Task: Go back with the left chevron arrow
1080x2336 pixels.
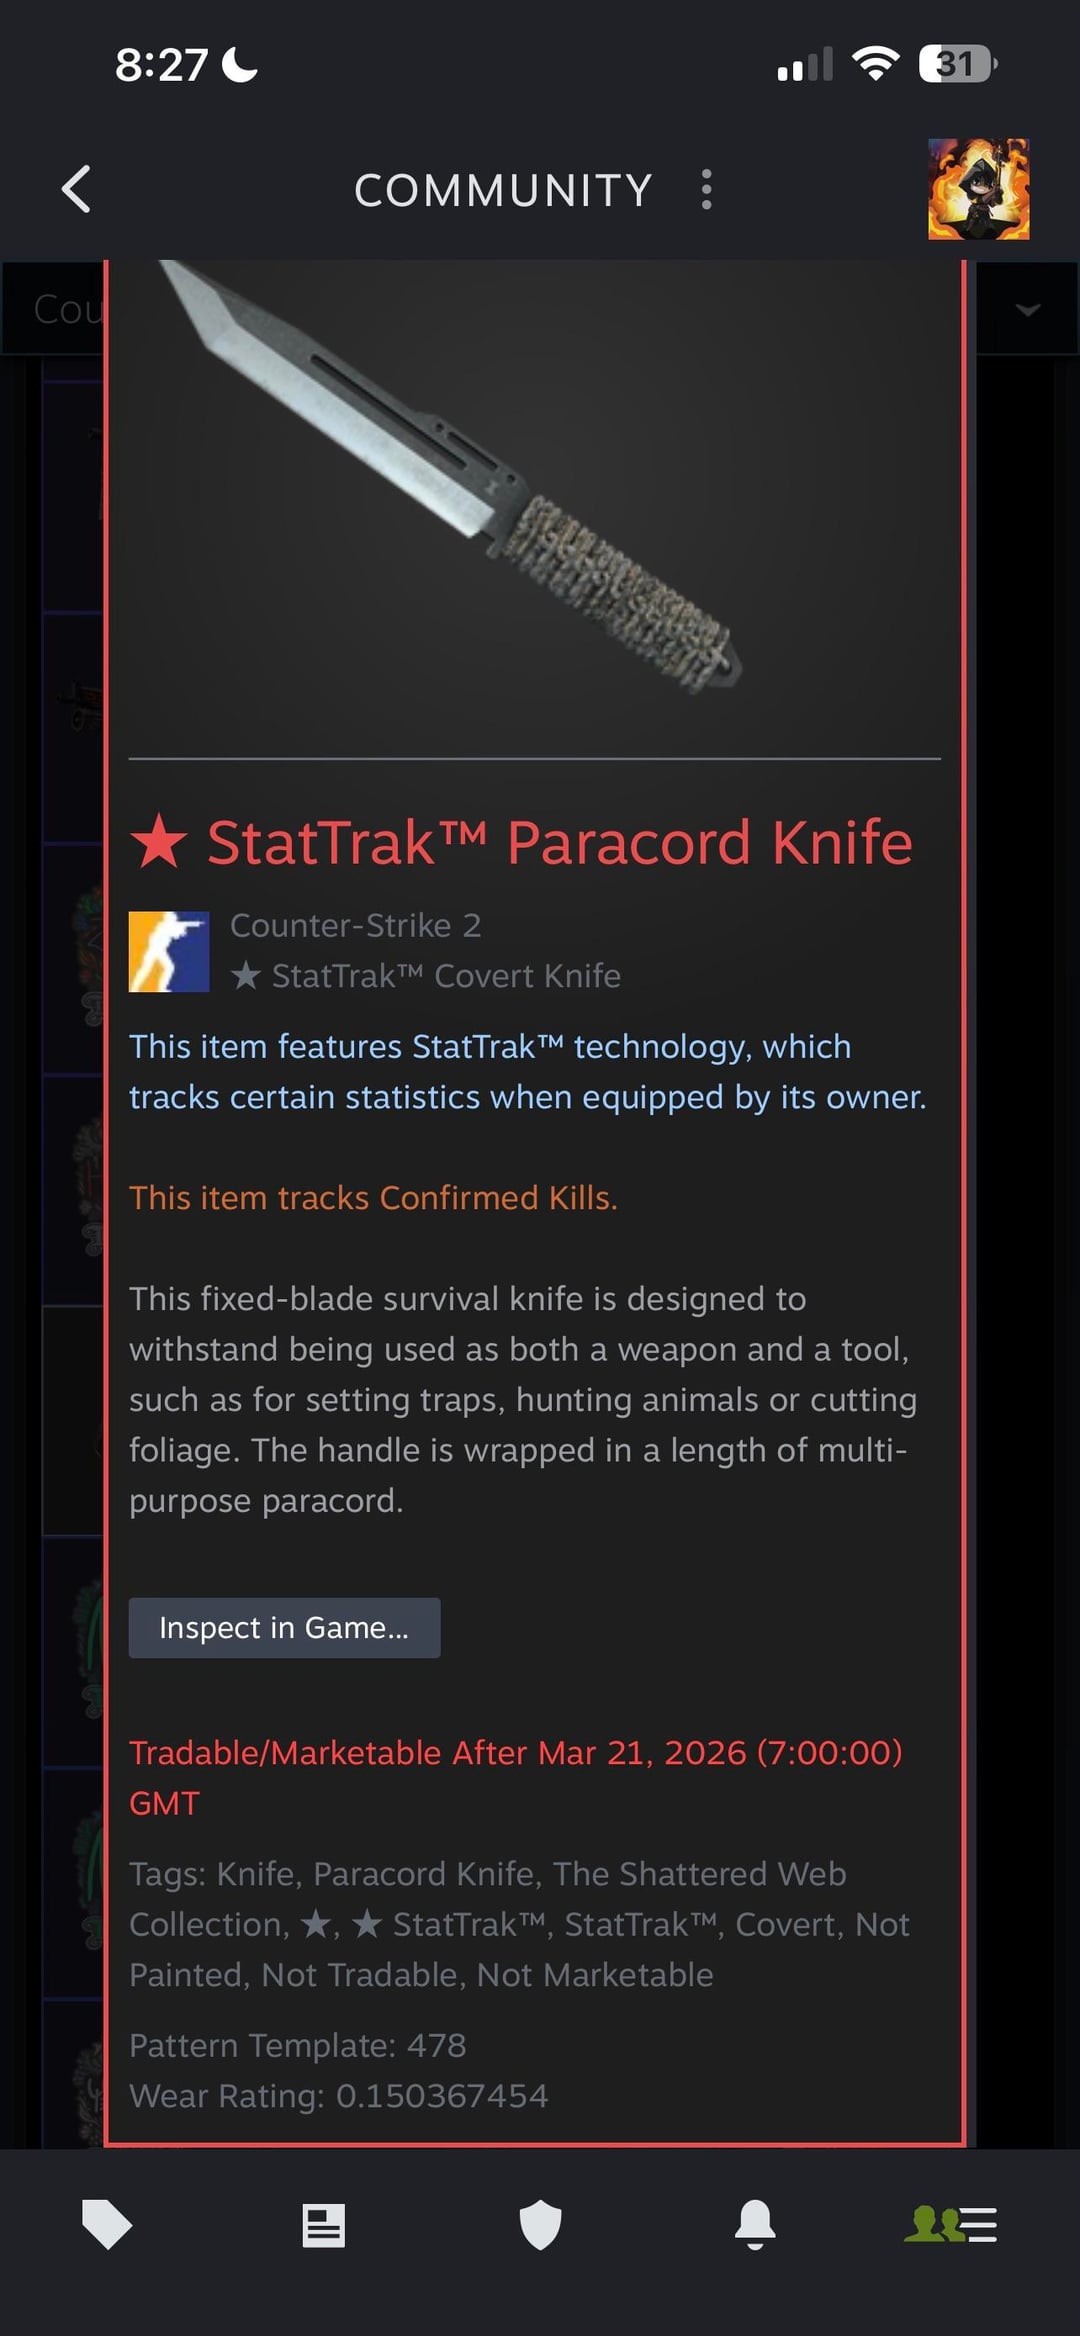Action: pos(77,189)
